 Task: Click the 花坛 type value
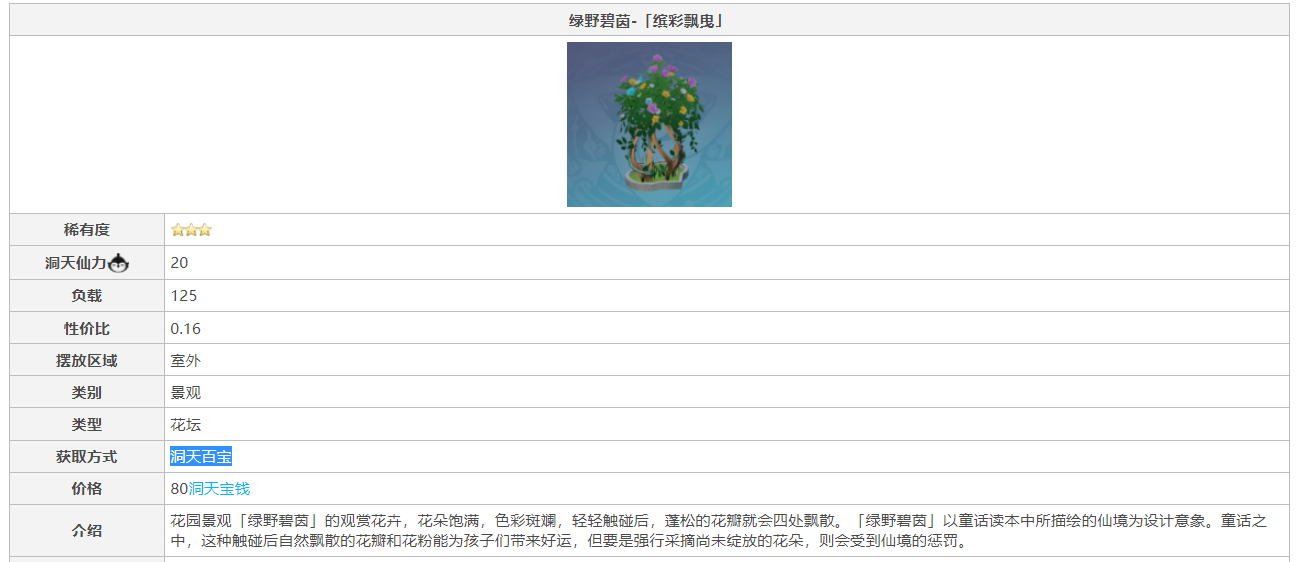[x=186, y=424]
